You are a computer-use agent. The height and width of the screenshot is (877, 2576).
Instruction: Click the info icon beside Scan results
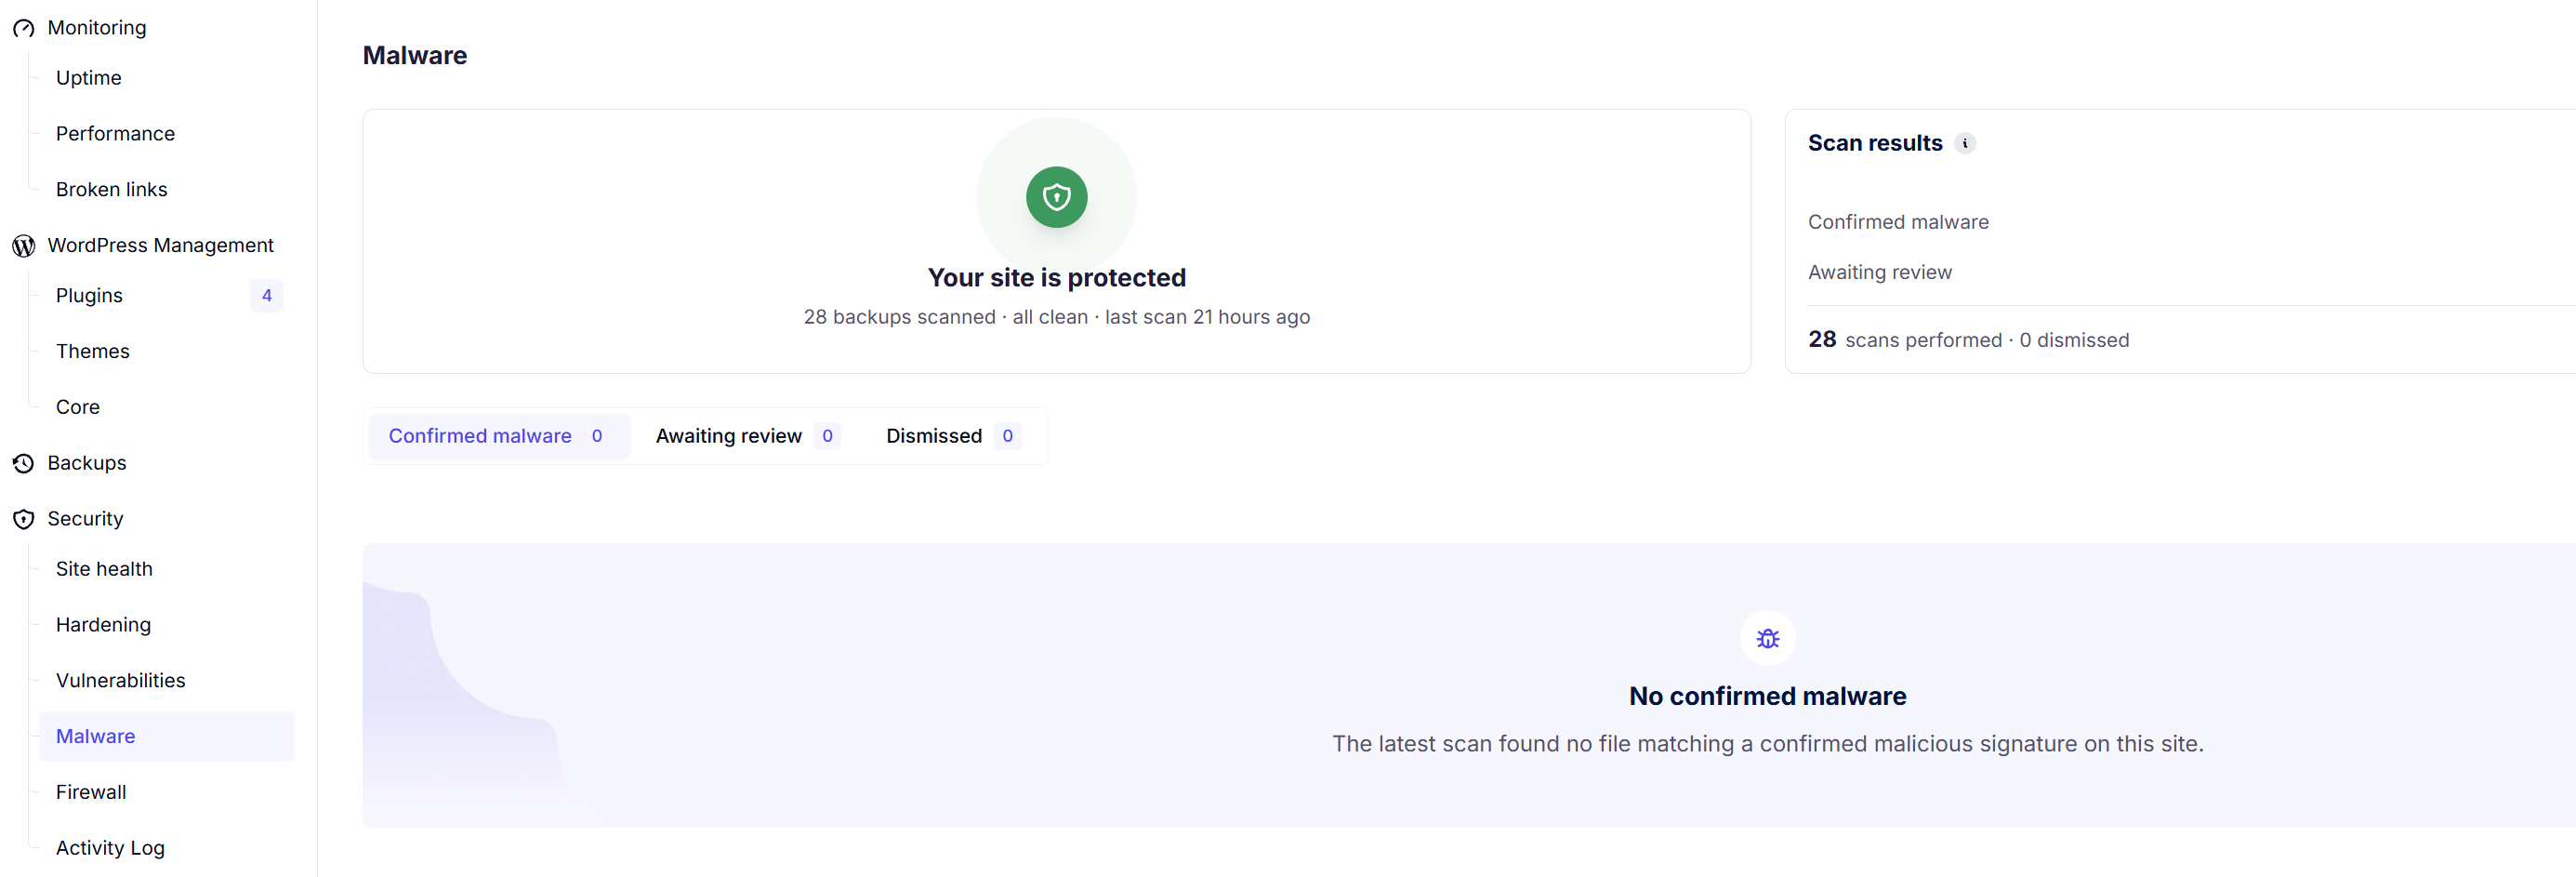(x=1965, y=144)
